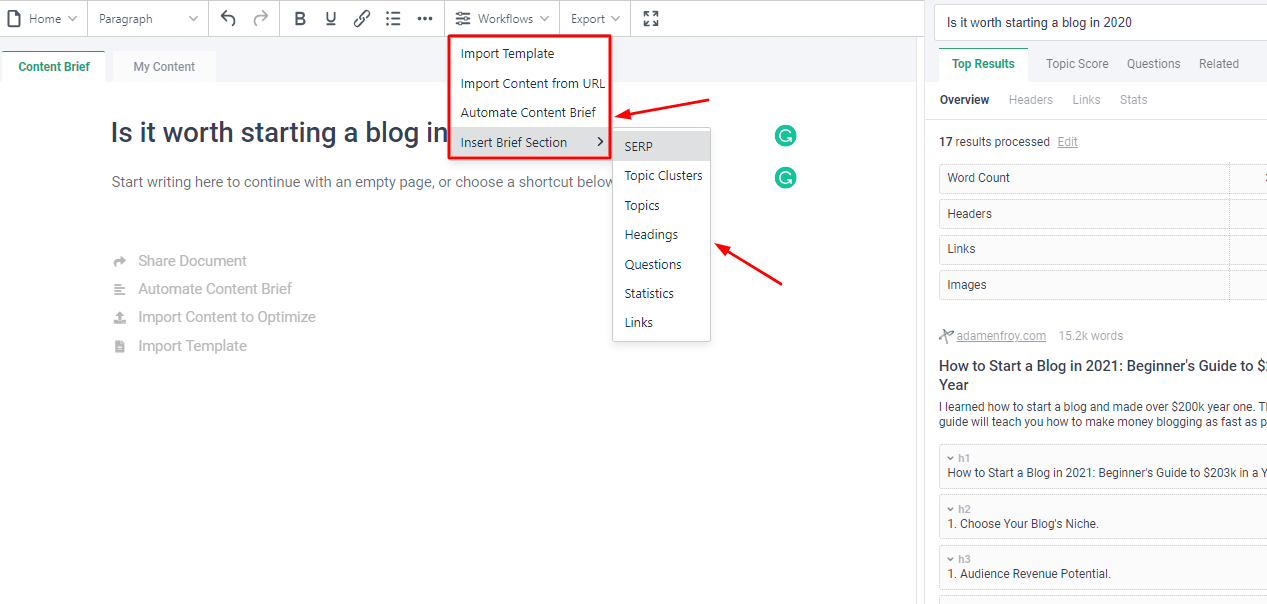Insert a hyperlink with the link icon

point(362,18)
